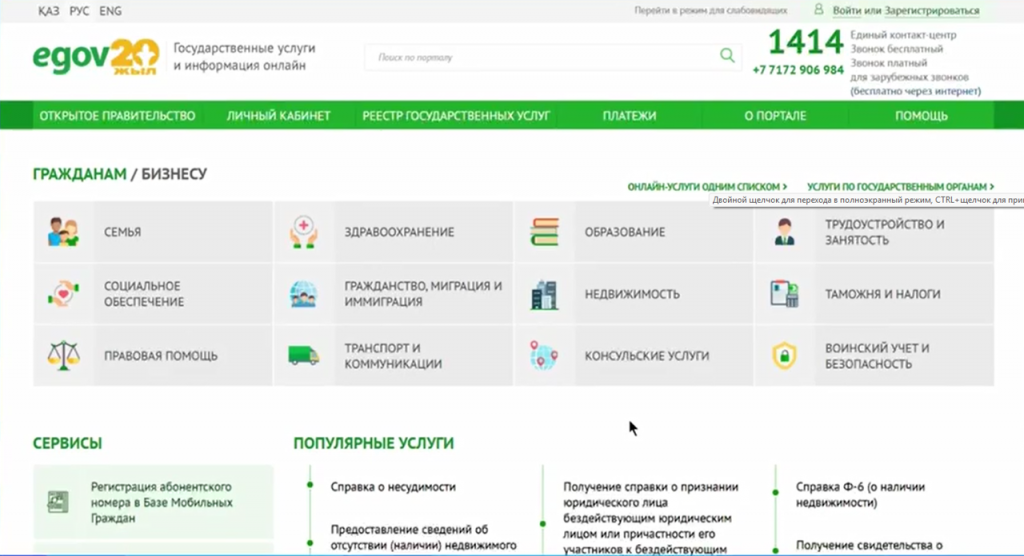Open the Платежи menu item
Screen dimensions: 1024x556
click(629, 116)
